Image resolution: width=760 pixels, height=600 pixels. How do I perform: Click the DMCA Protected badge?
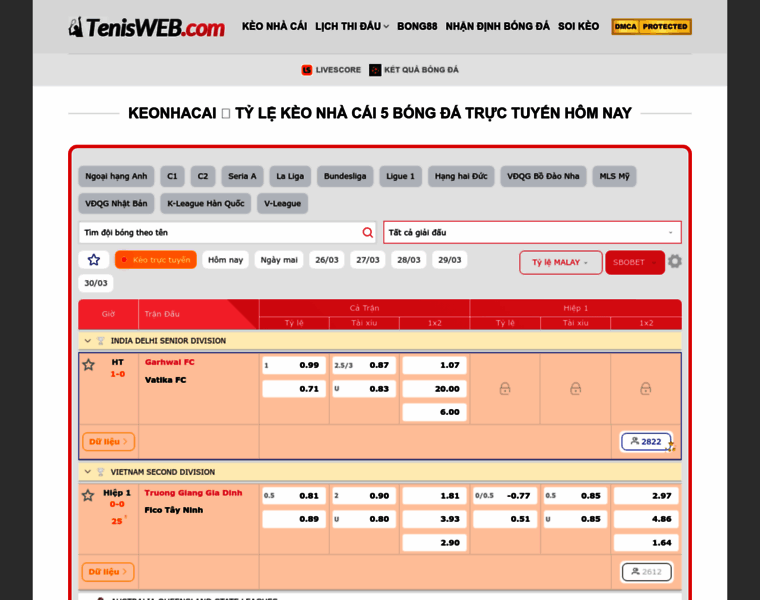651,27
